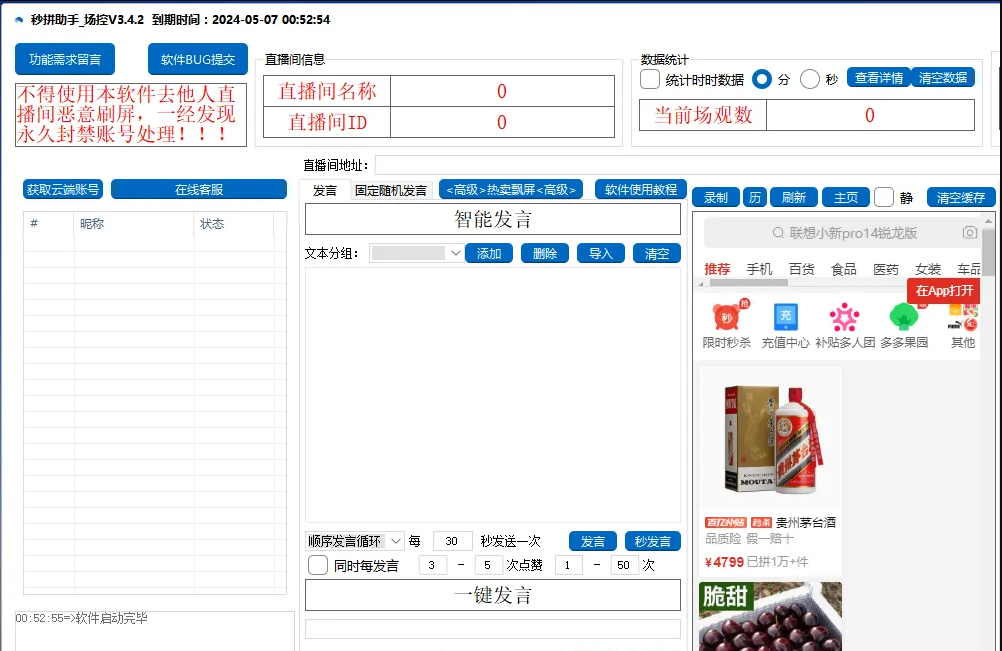Click the 直播间地址 input field
Image resolution: width=1002 pixels, height=651 pixels.
click(x=686, y=165)
